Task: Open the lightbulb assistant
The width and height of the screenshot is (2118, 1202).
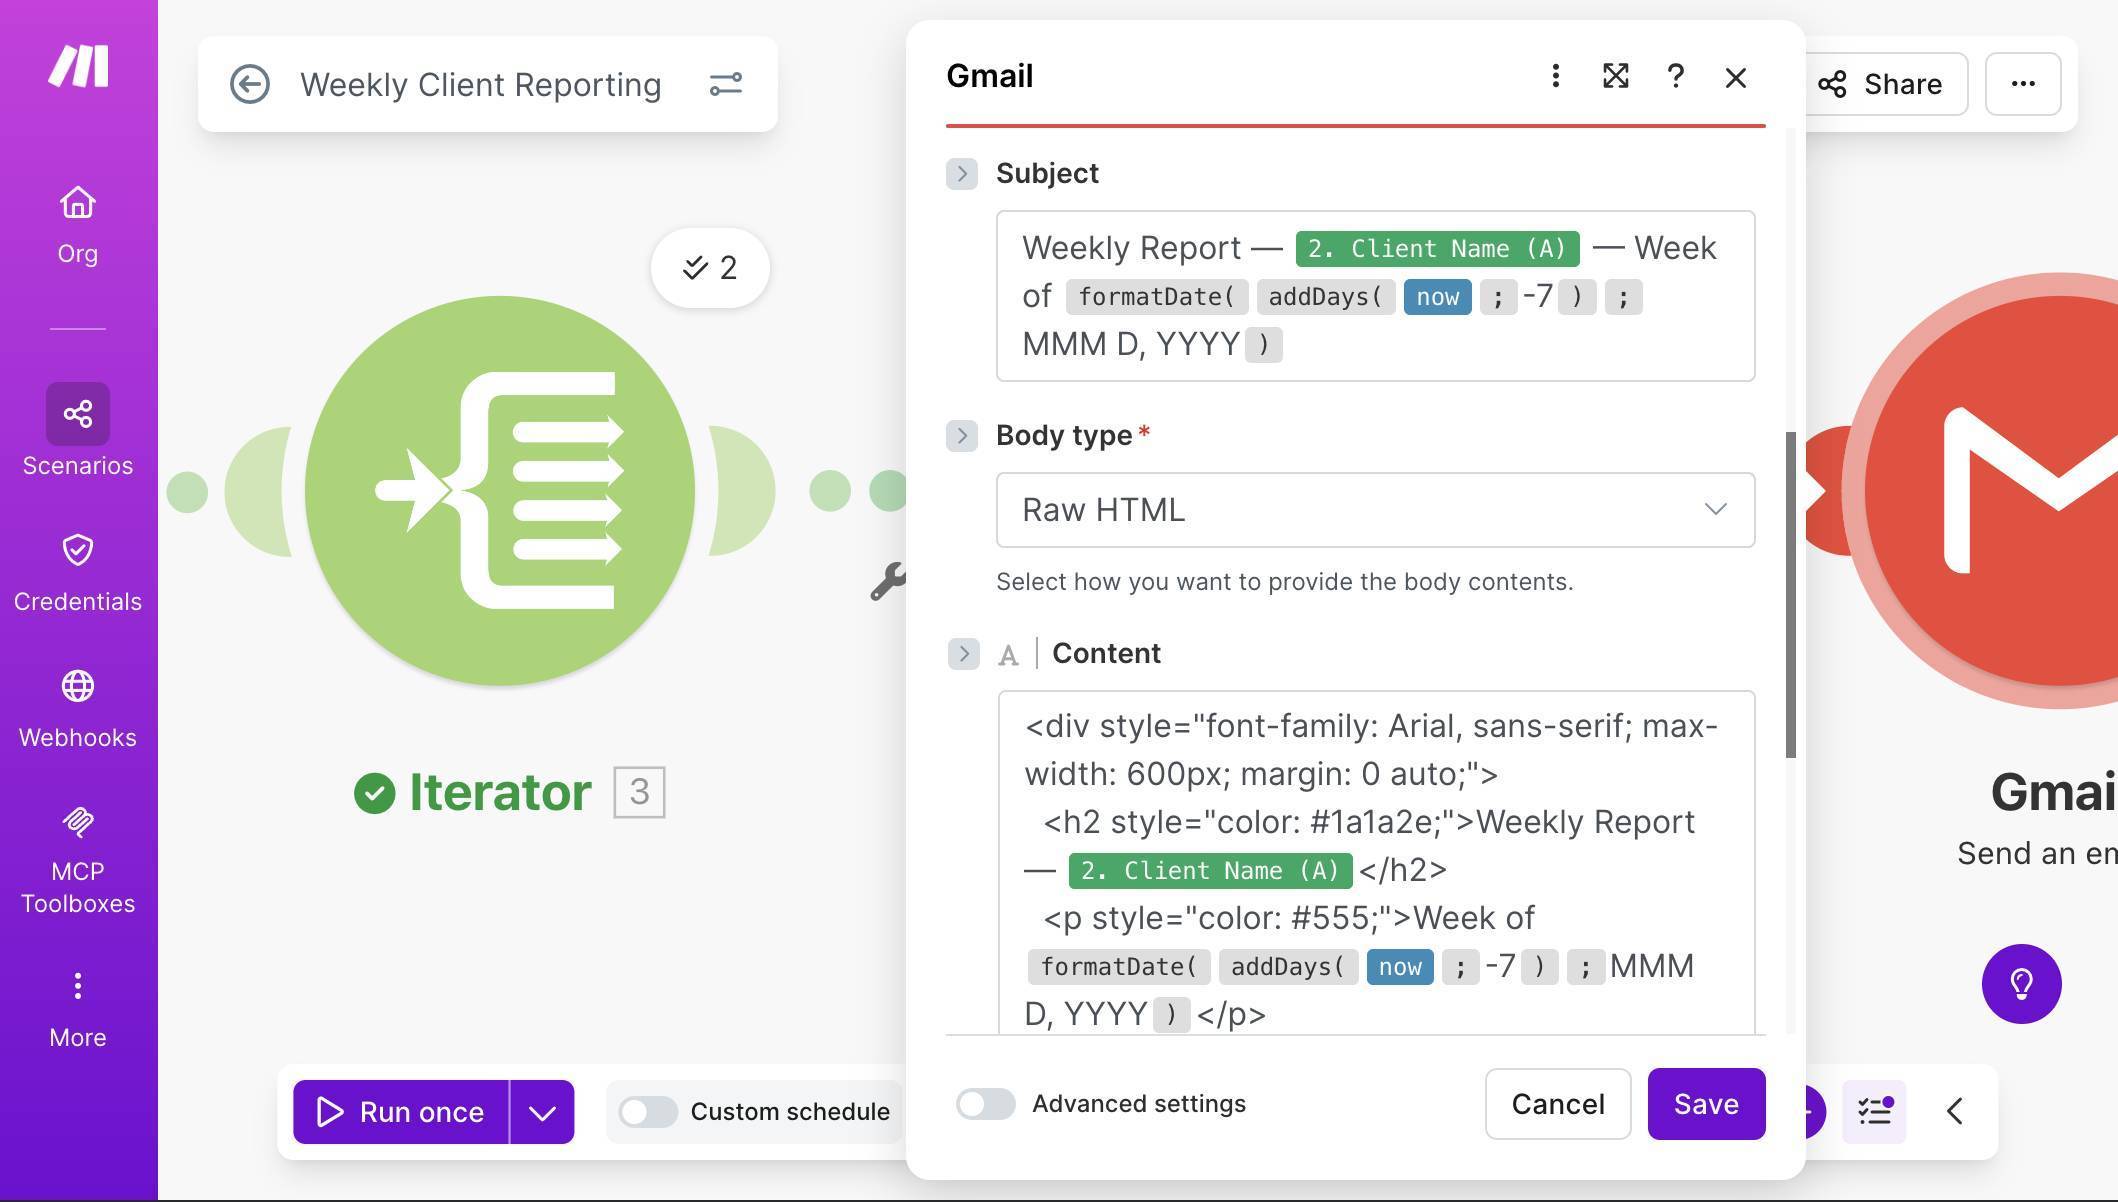Action: pyautogui.click(x=2022, y=984)
